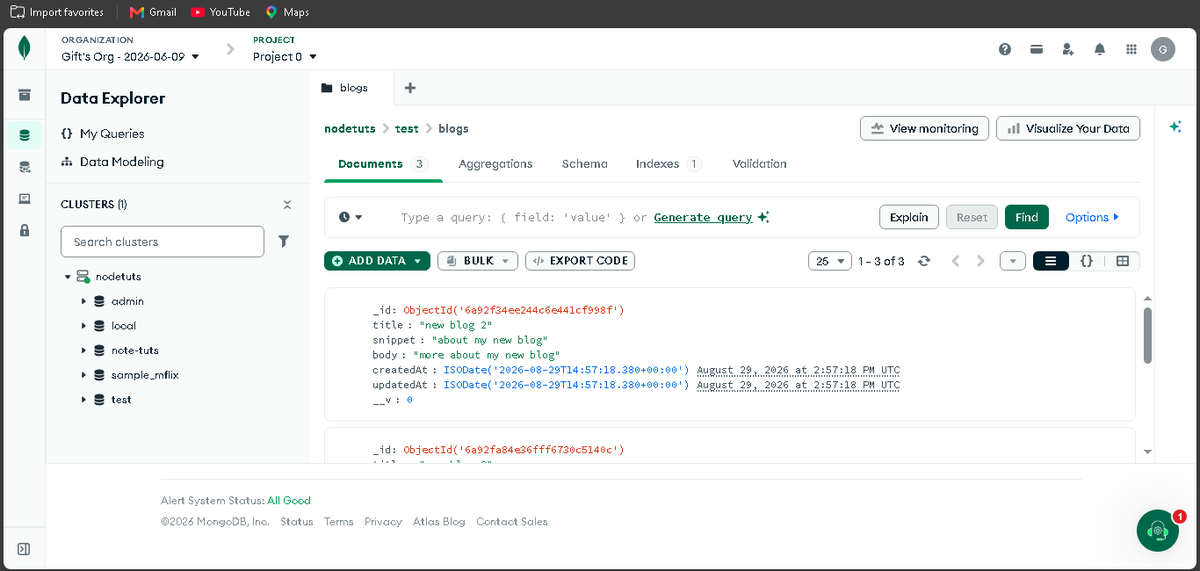Expand the test database
Viewport: 1200px width, 571px height.
84,399
